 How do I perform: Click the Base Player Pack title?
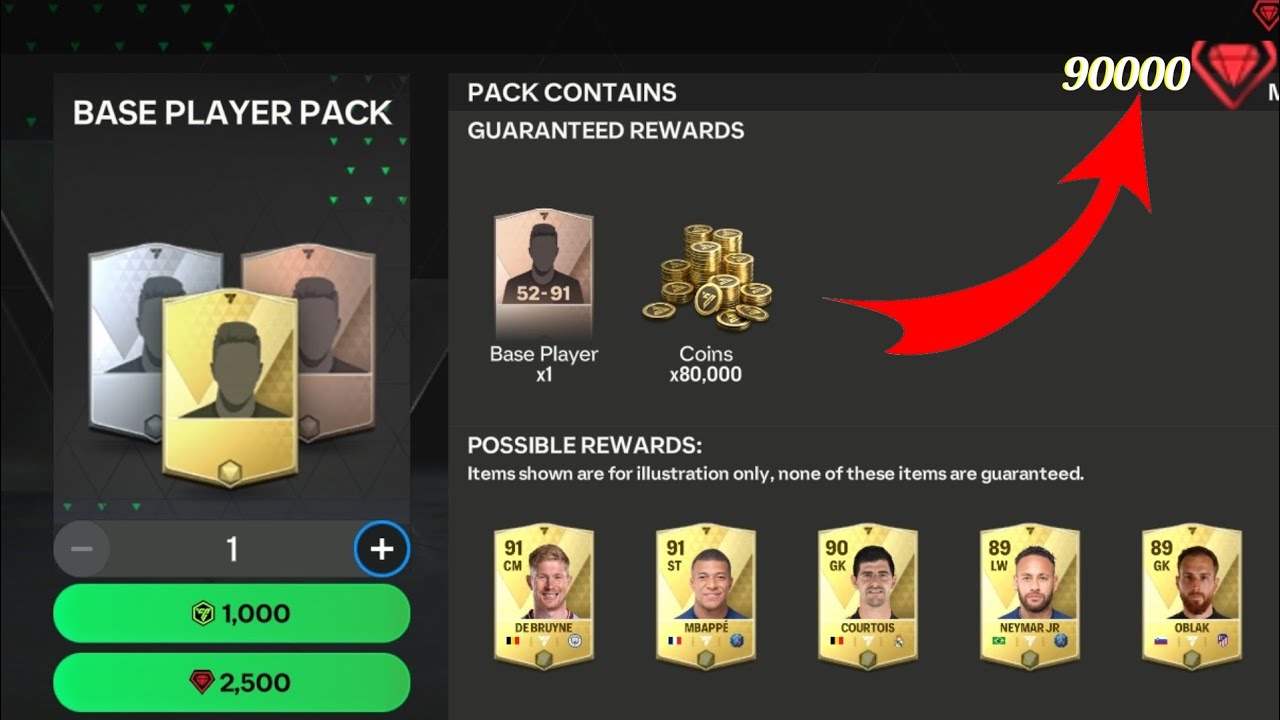(232, 113)
